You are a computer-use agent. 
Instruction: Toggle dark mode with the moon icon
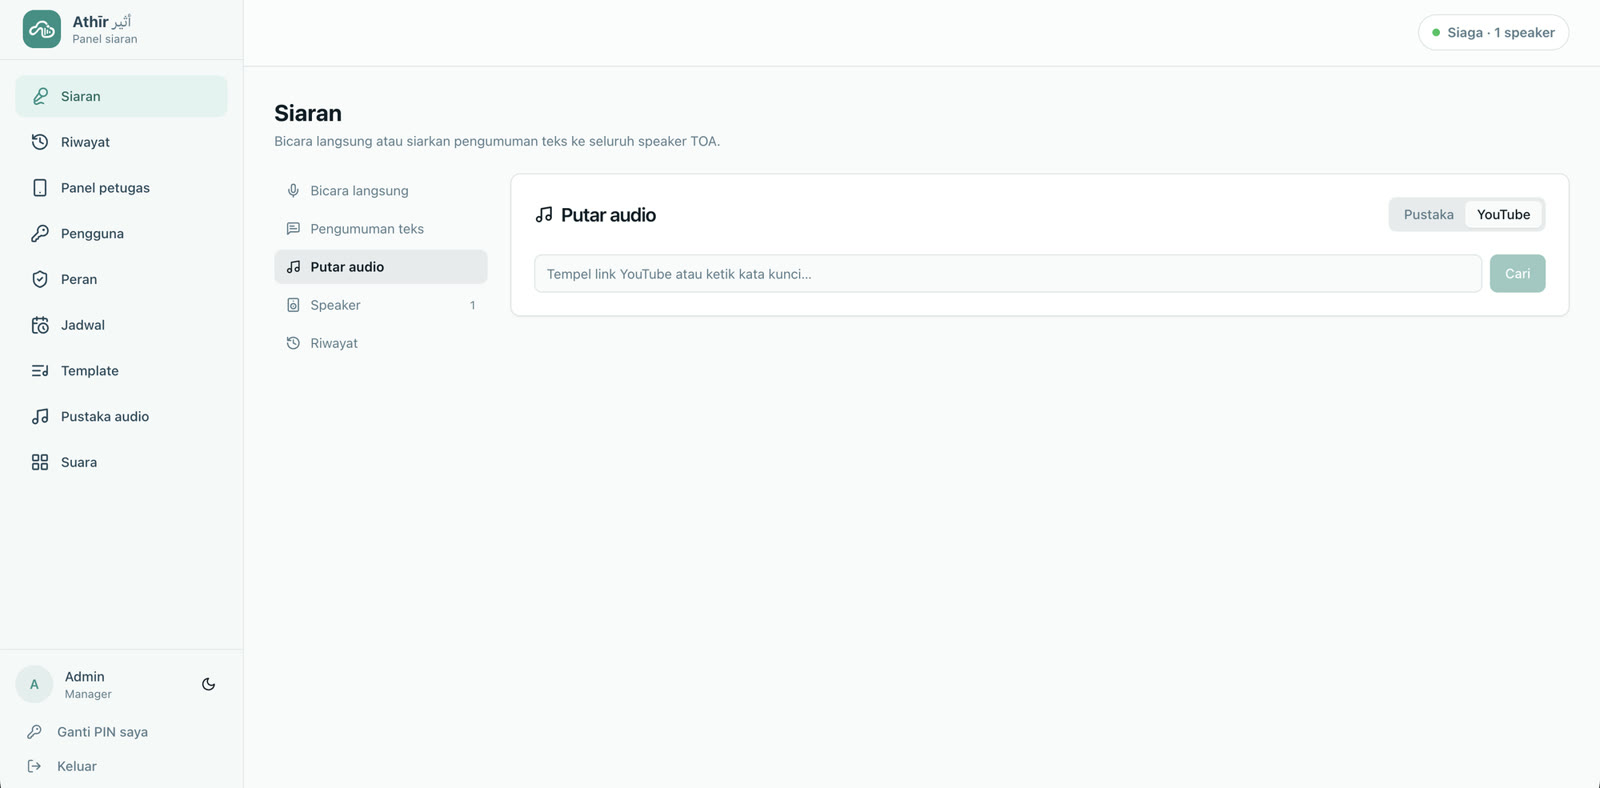[x=208, y=684]
